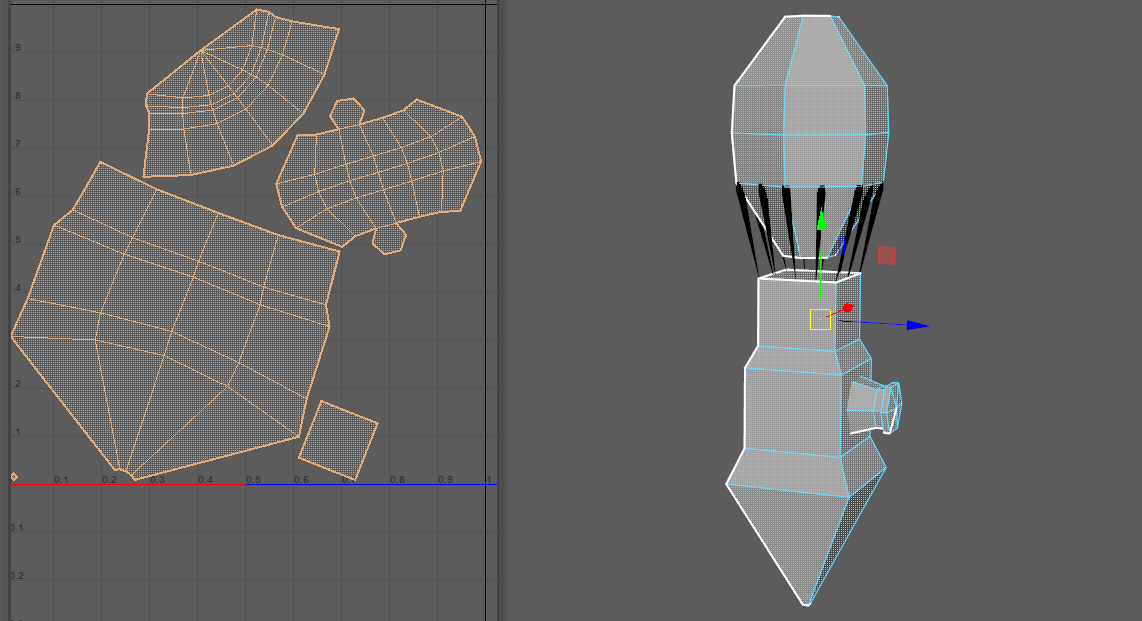Click the red translucent plane handle square
The image size is (1142, 621).
click(x=886, y=255)
